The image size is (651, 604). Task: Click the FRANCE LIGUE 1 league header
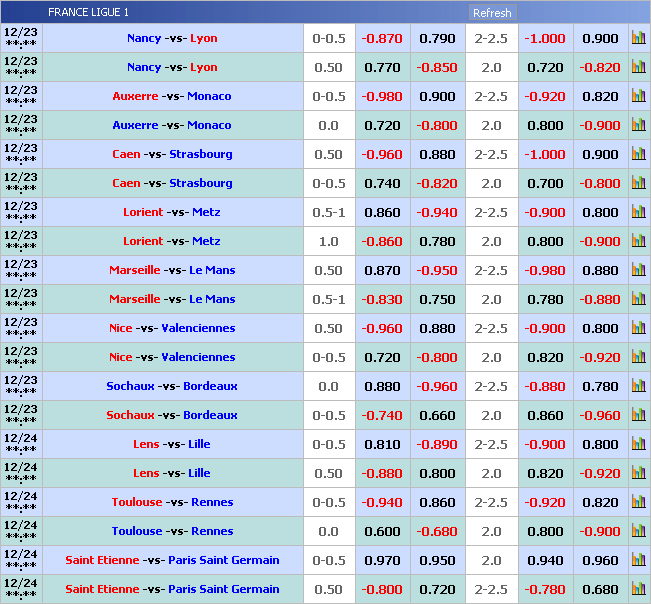point(88,12)
